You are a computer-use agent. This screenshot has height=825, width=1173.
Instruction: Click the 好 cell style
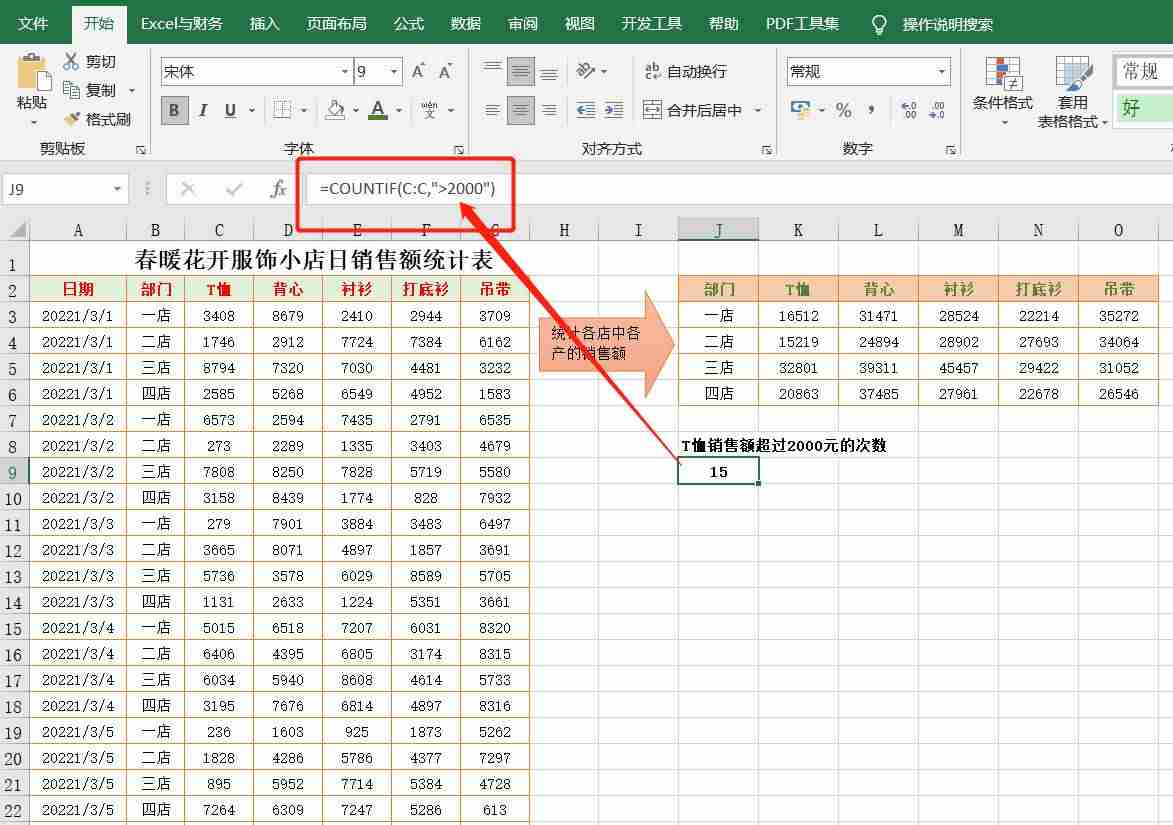coord(1142,108)
